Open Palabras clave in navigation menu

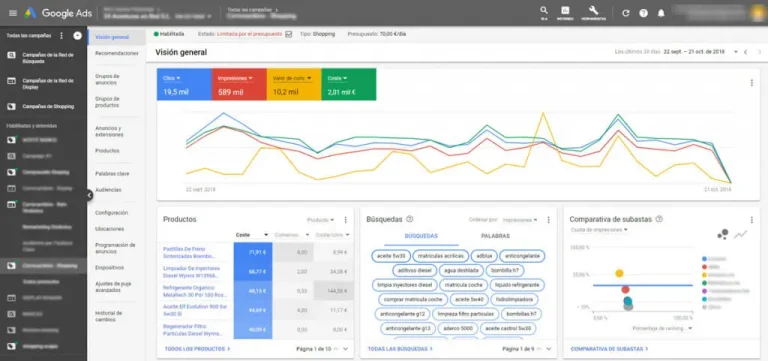(x=112, y=173)
